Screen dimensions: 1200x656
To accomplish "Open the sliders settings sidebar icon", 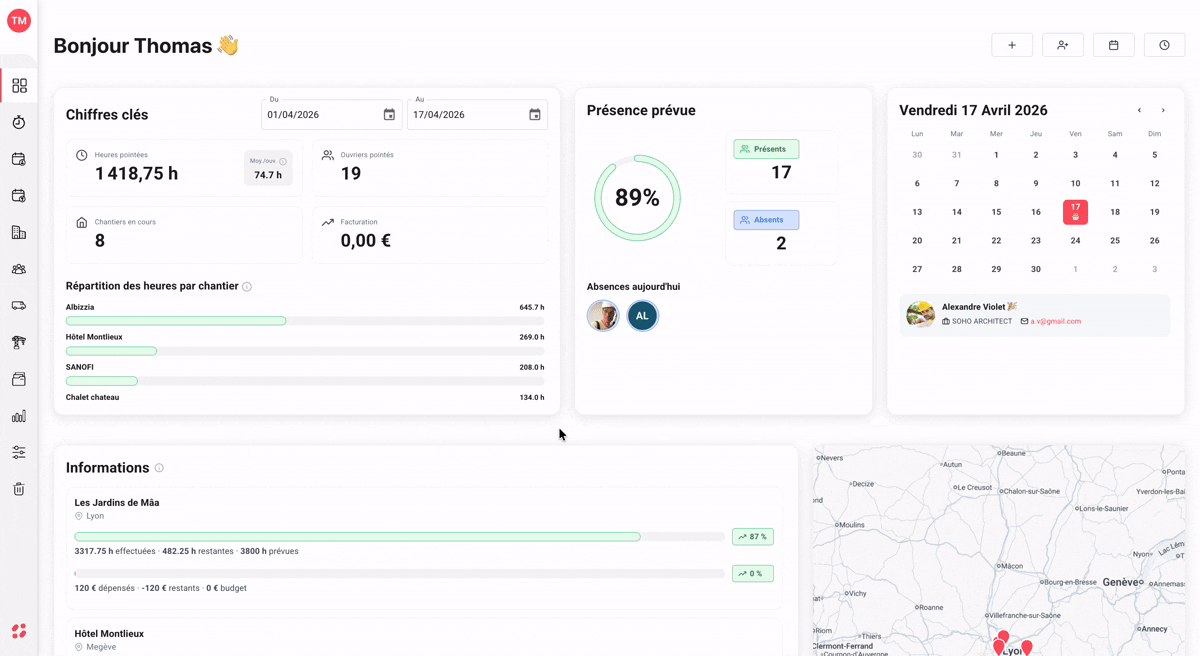I will (x=19, y=452).
